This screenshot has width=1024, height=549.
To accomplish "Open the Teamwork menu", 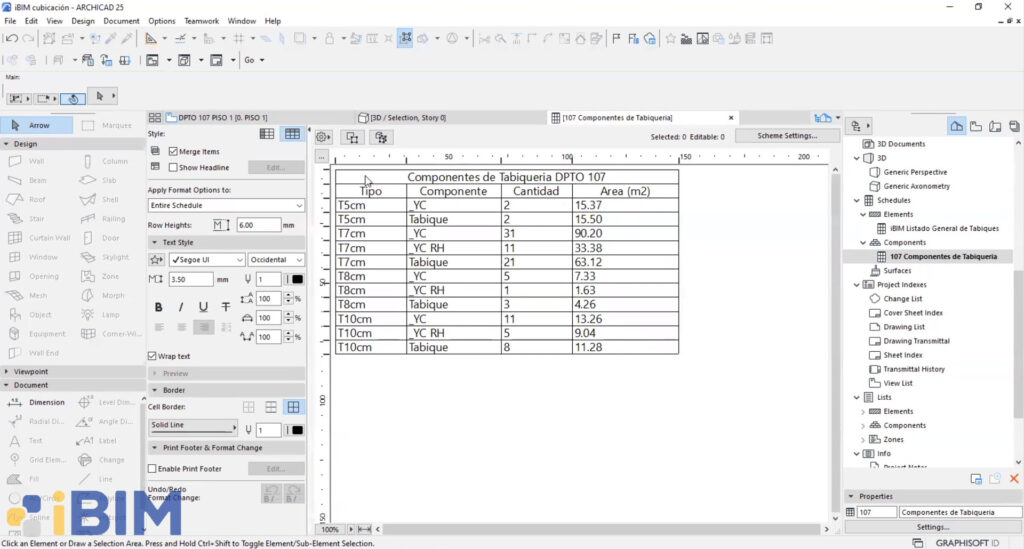I will coord(201,21).
